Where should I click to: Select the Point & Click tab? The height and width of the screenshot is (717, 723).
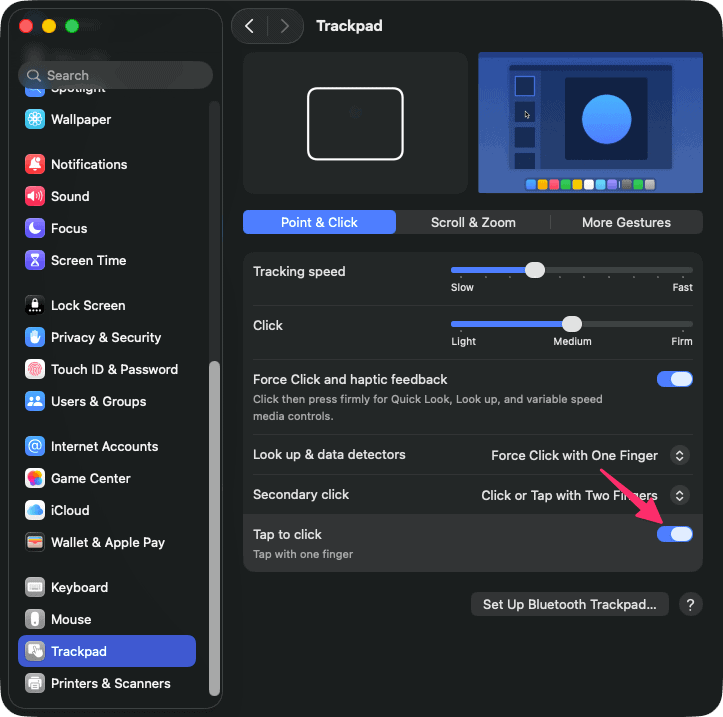(x=319, y=222)
